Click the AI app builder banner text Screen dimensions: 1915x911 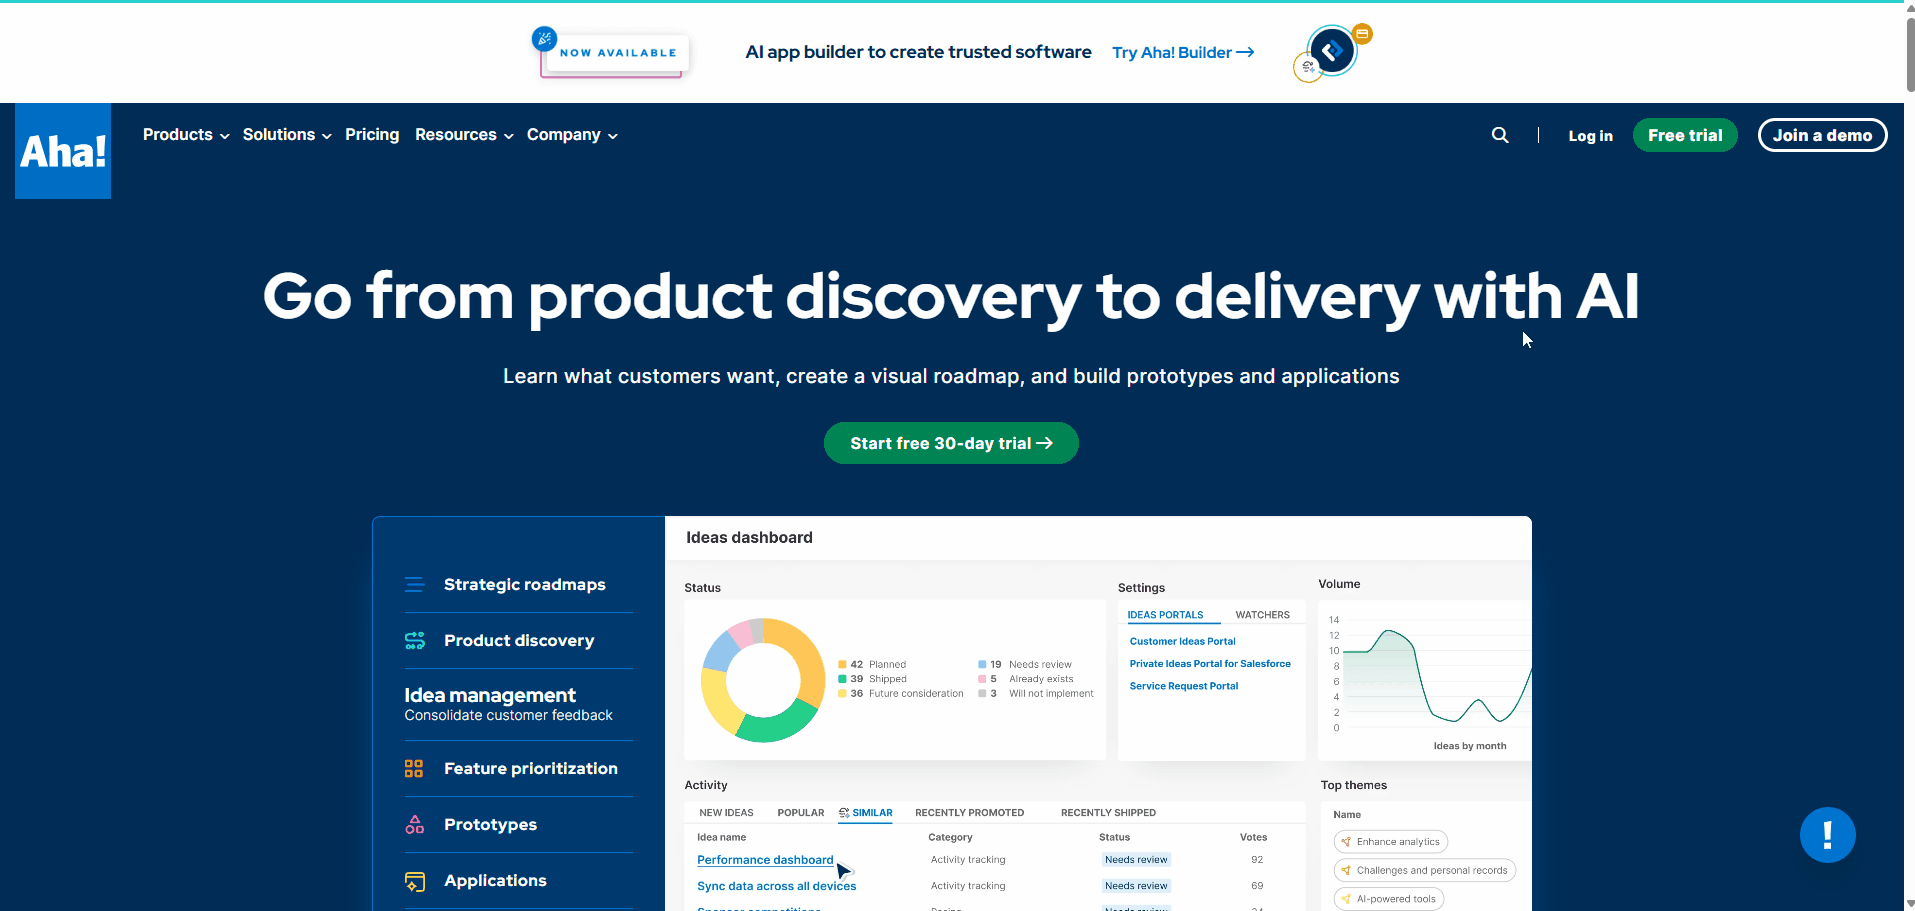(x=918, y=52)
